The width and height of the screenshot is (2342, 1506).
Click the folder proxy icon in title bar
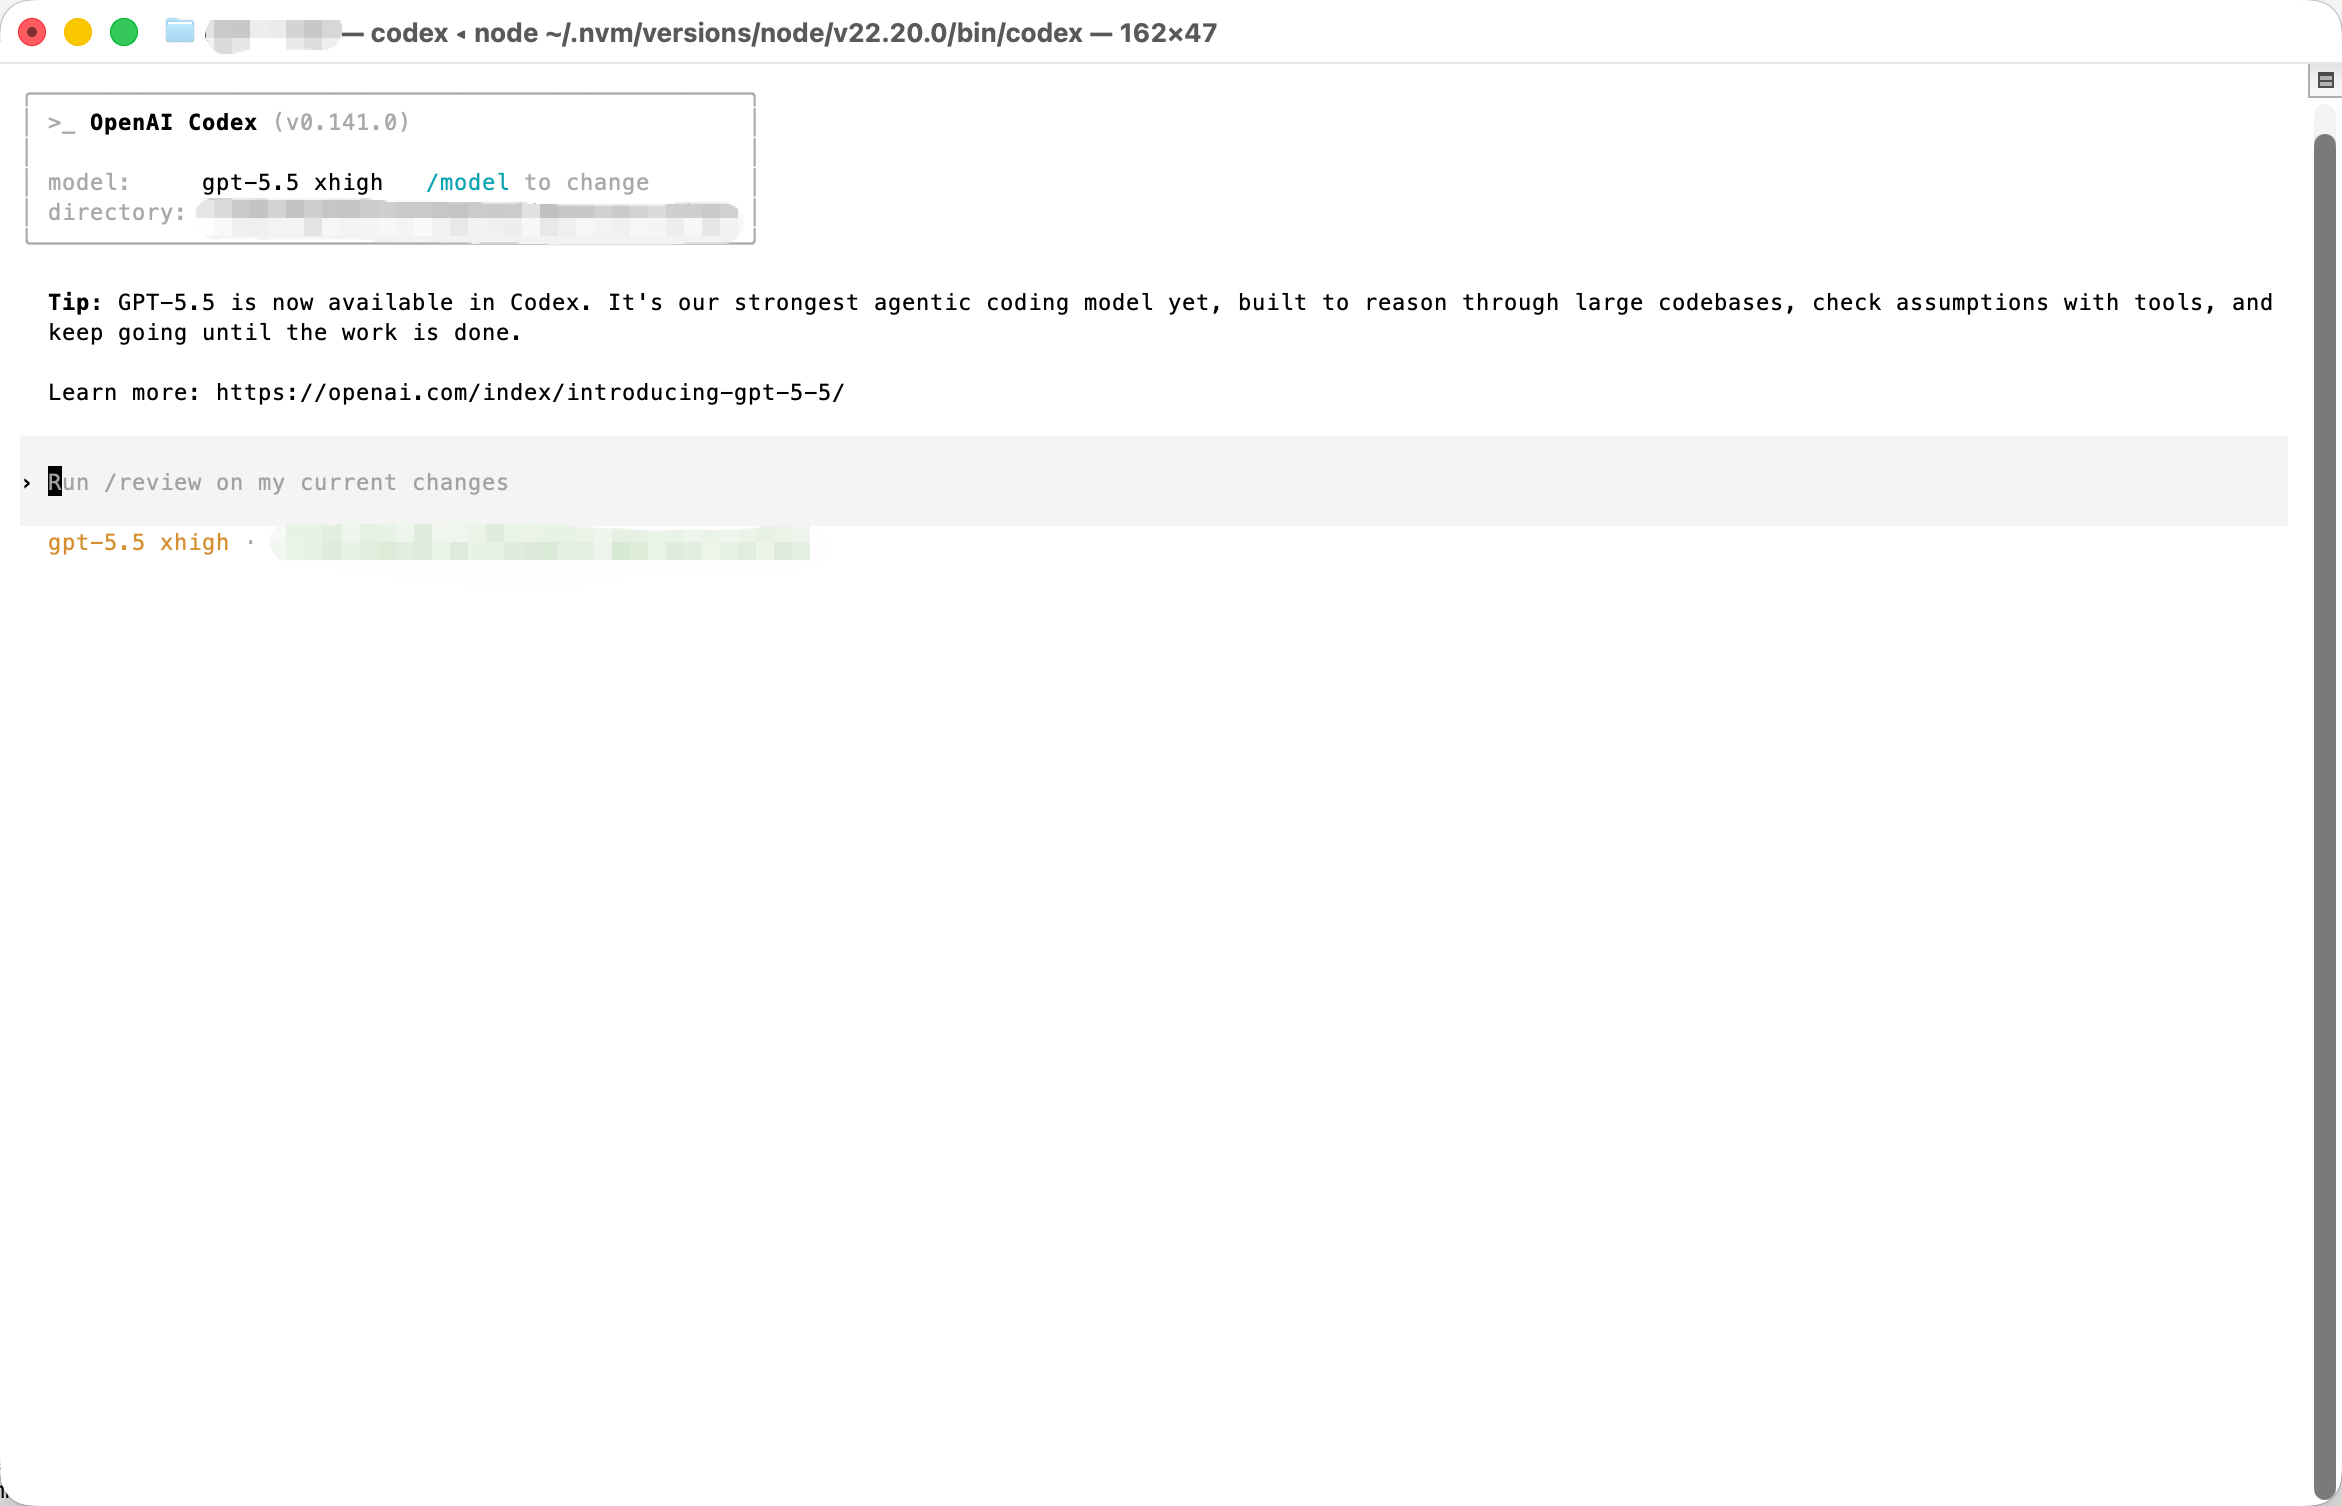(179, 31)
